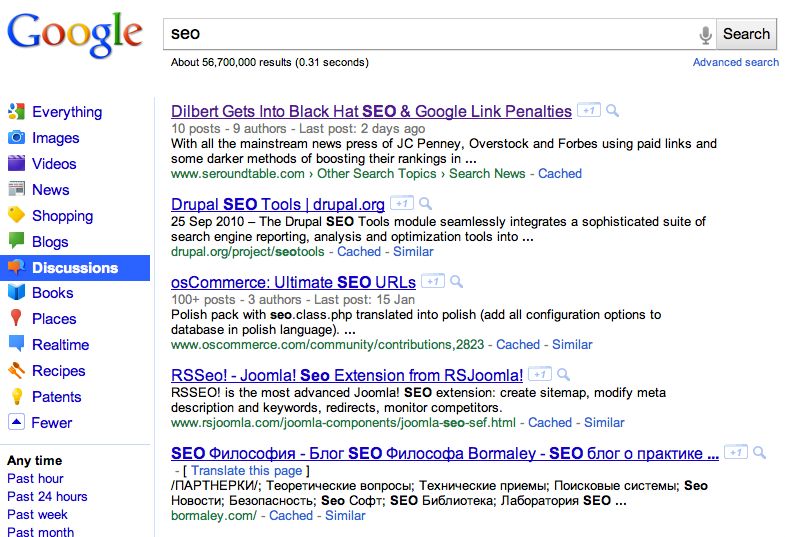Open the Advanced search link

(x=735, y=62)
